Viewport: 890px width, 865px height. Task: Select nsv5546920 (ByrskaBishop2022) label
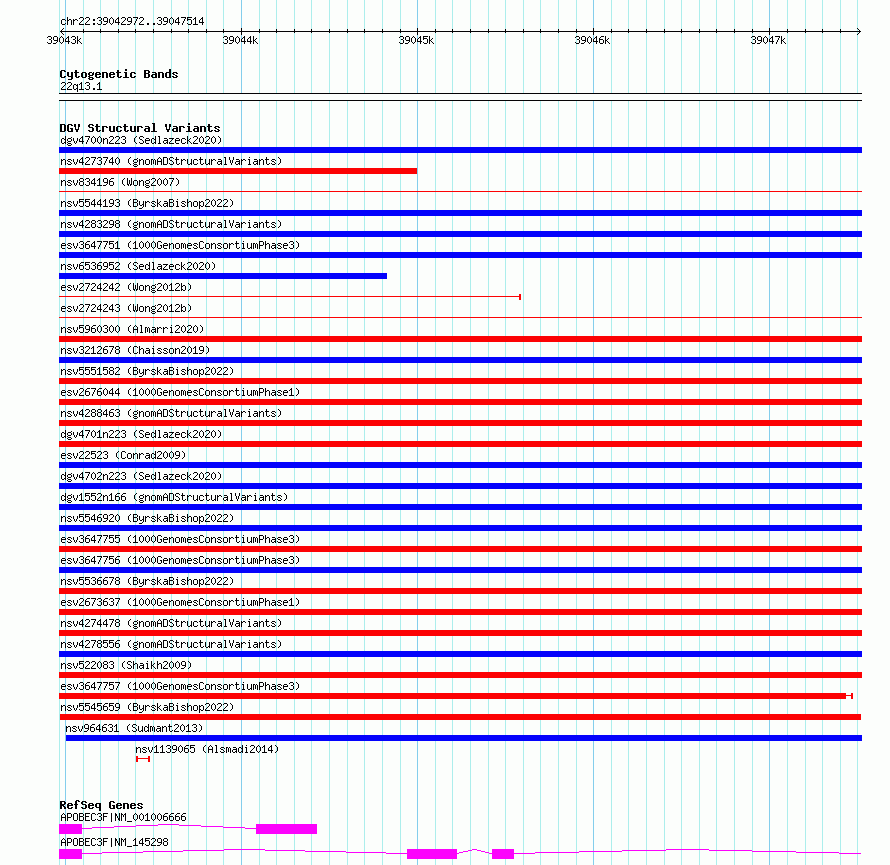[147, 518]
